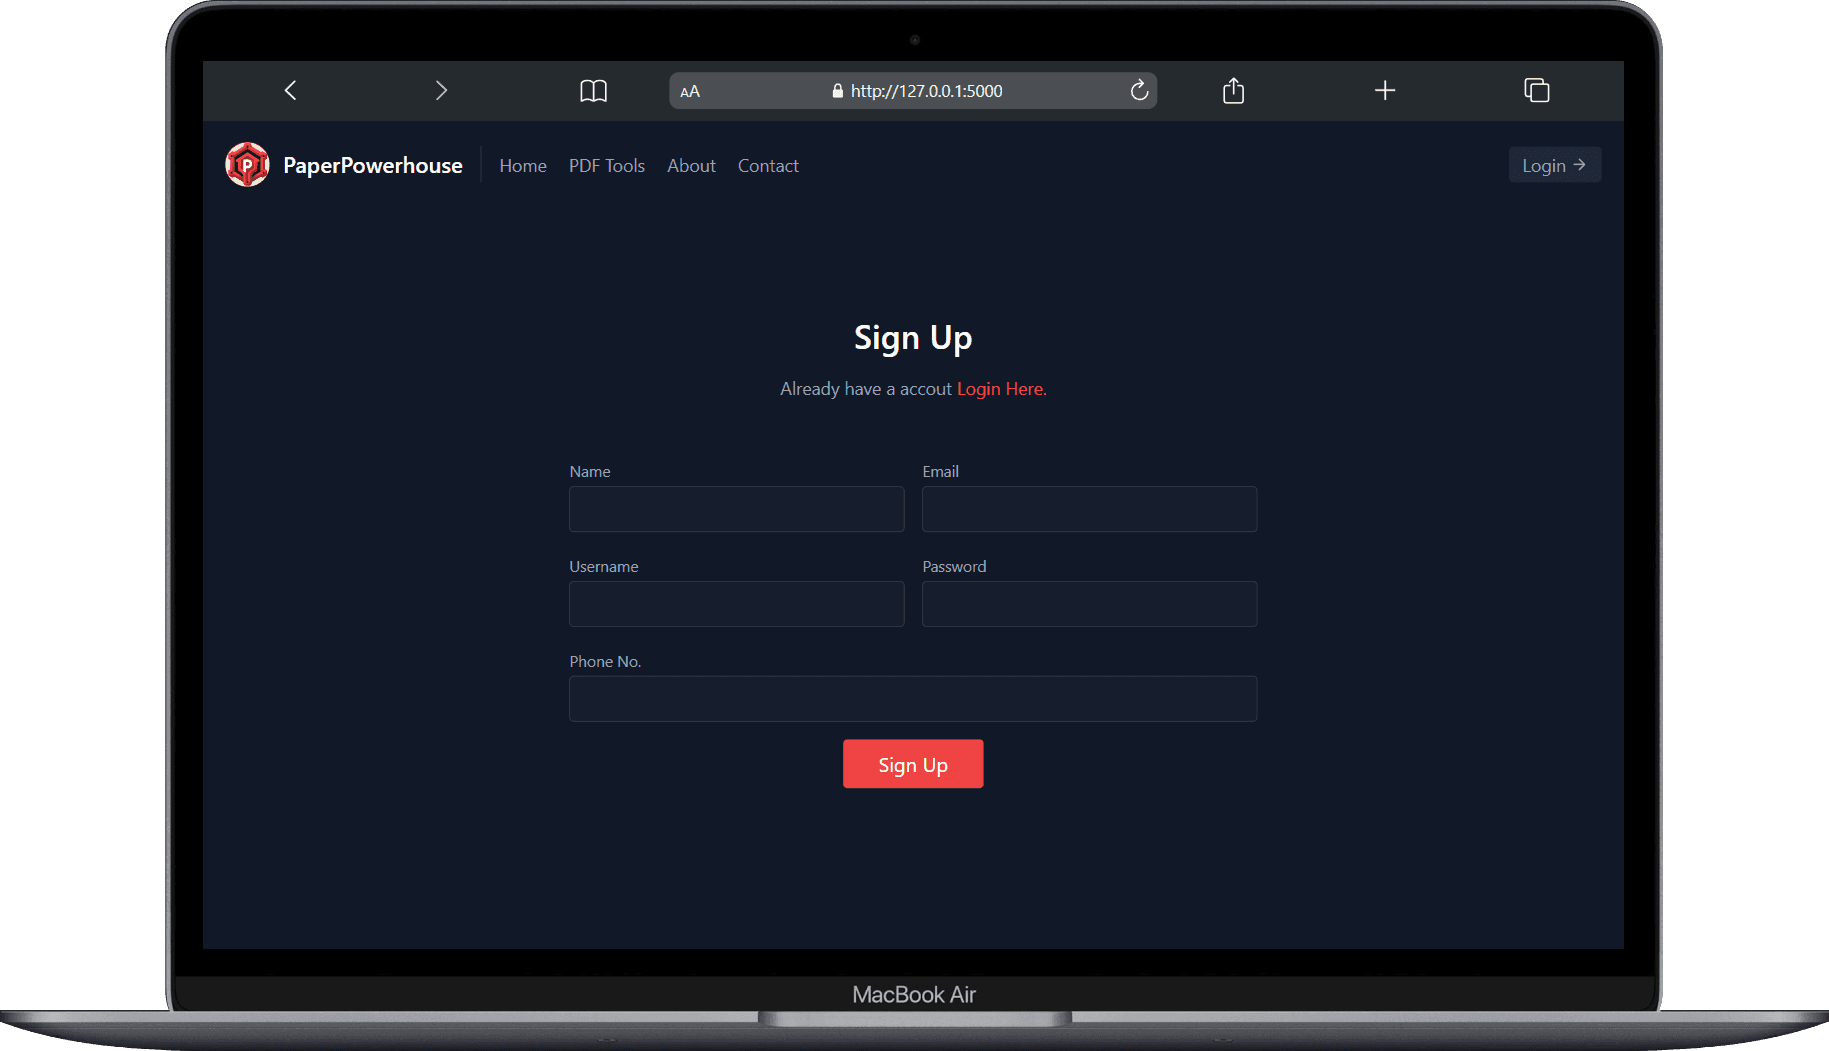Tap the AA reader text size icon
Screen dimensions: 1829x1051
point(690,91)
